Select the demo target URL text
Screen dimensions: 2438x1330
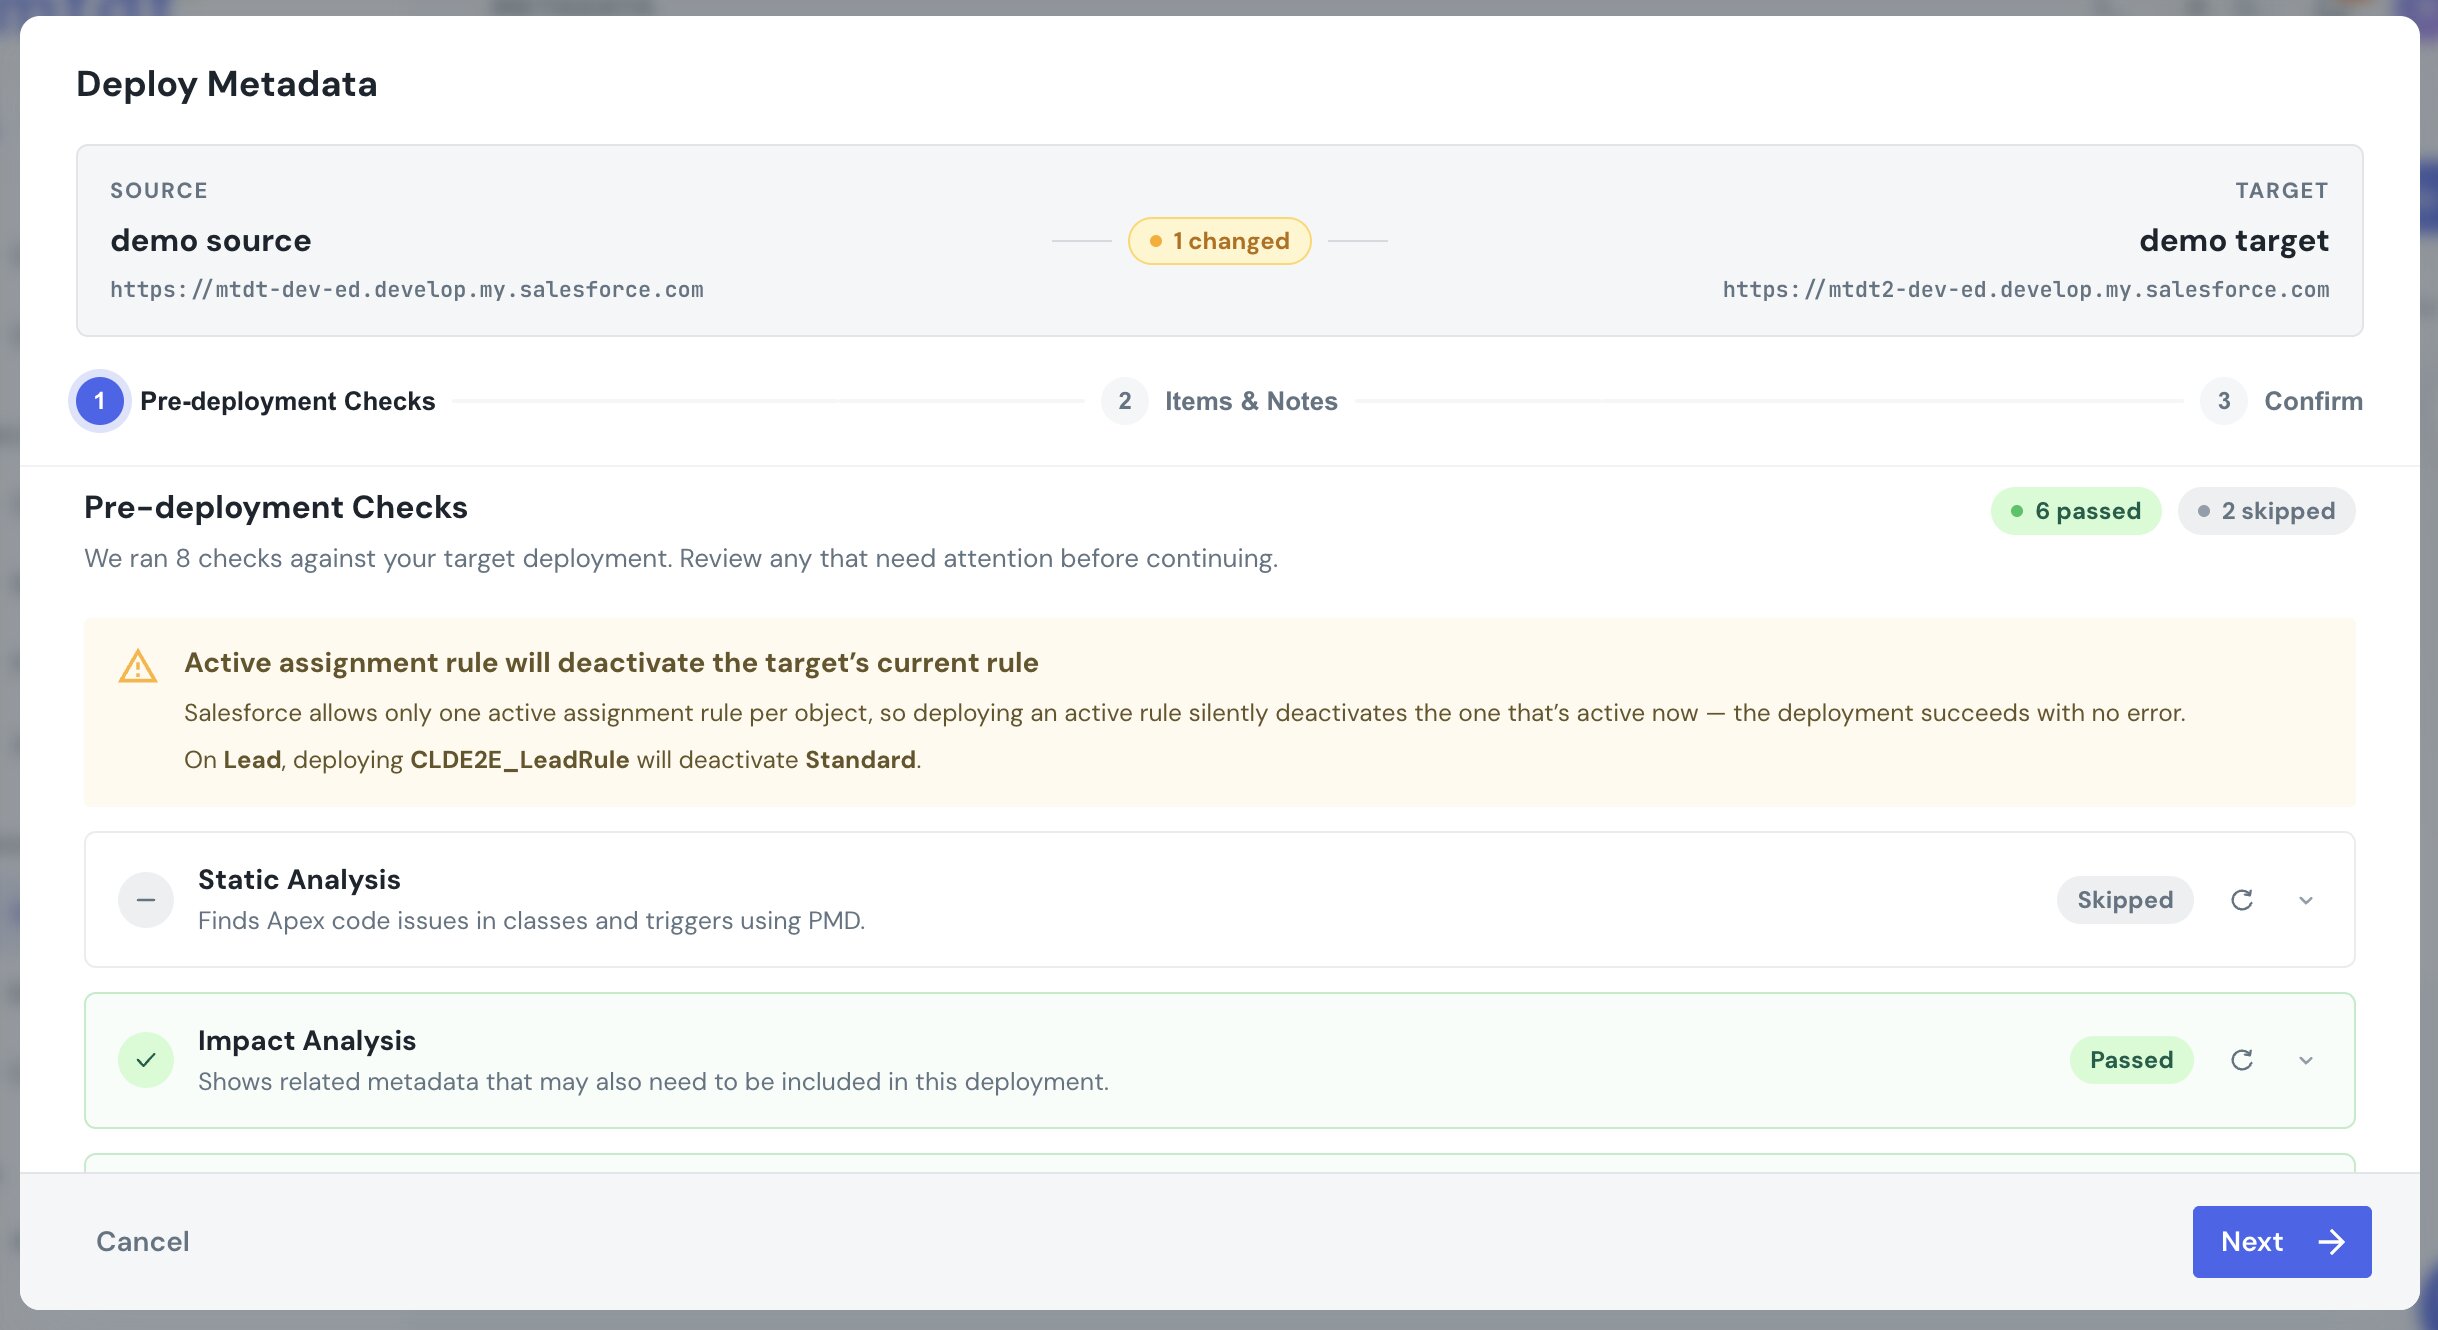2026,290
